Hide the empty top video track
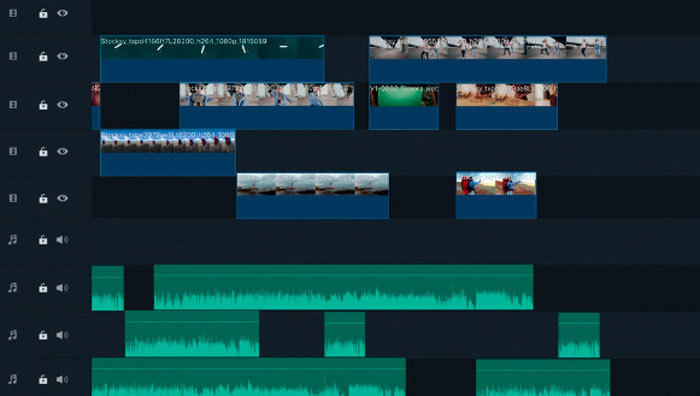700x396 pixels. [62, 13]
